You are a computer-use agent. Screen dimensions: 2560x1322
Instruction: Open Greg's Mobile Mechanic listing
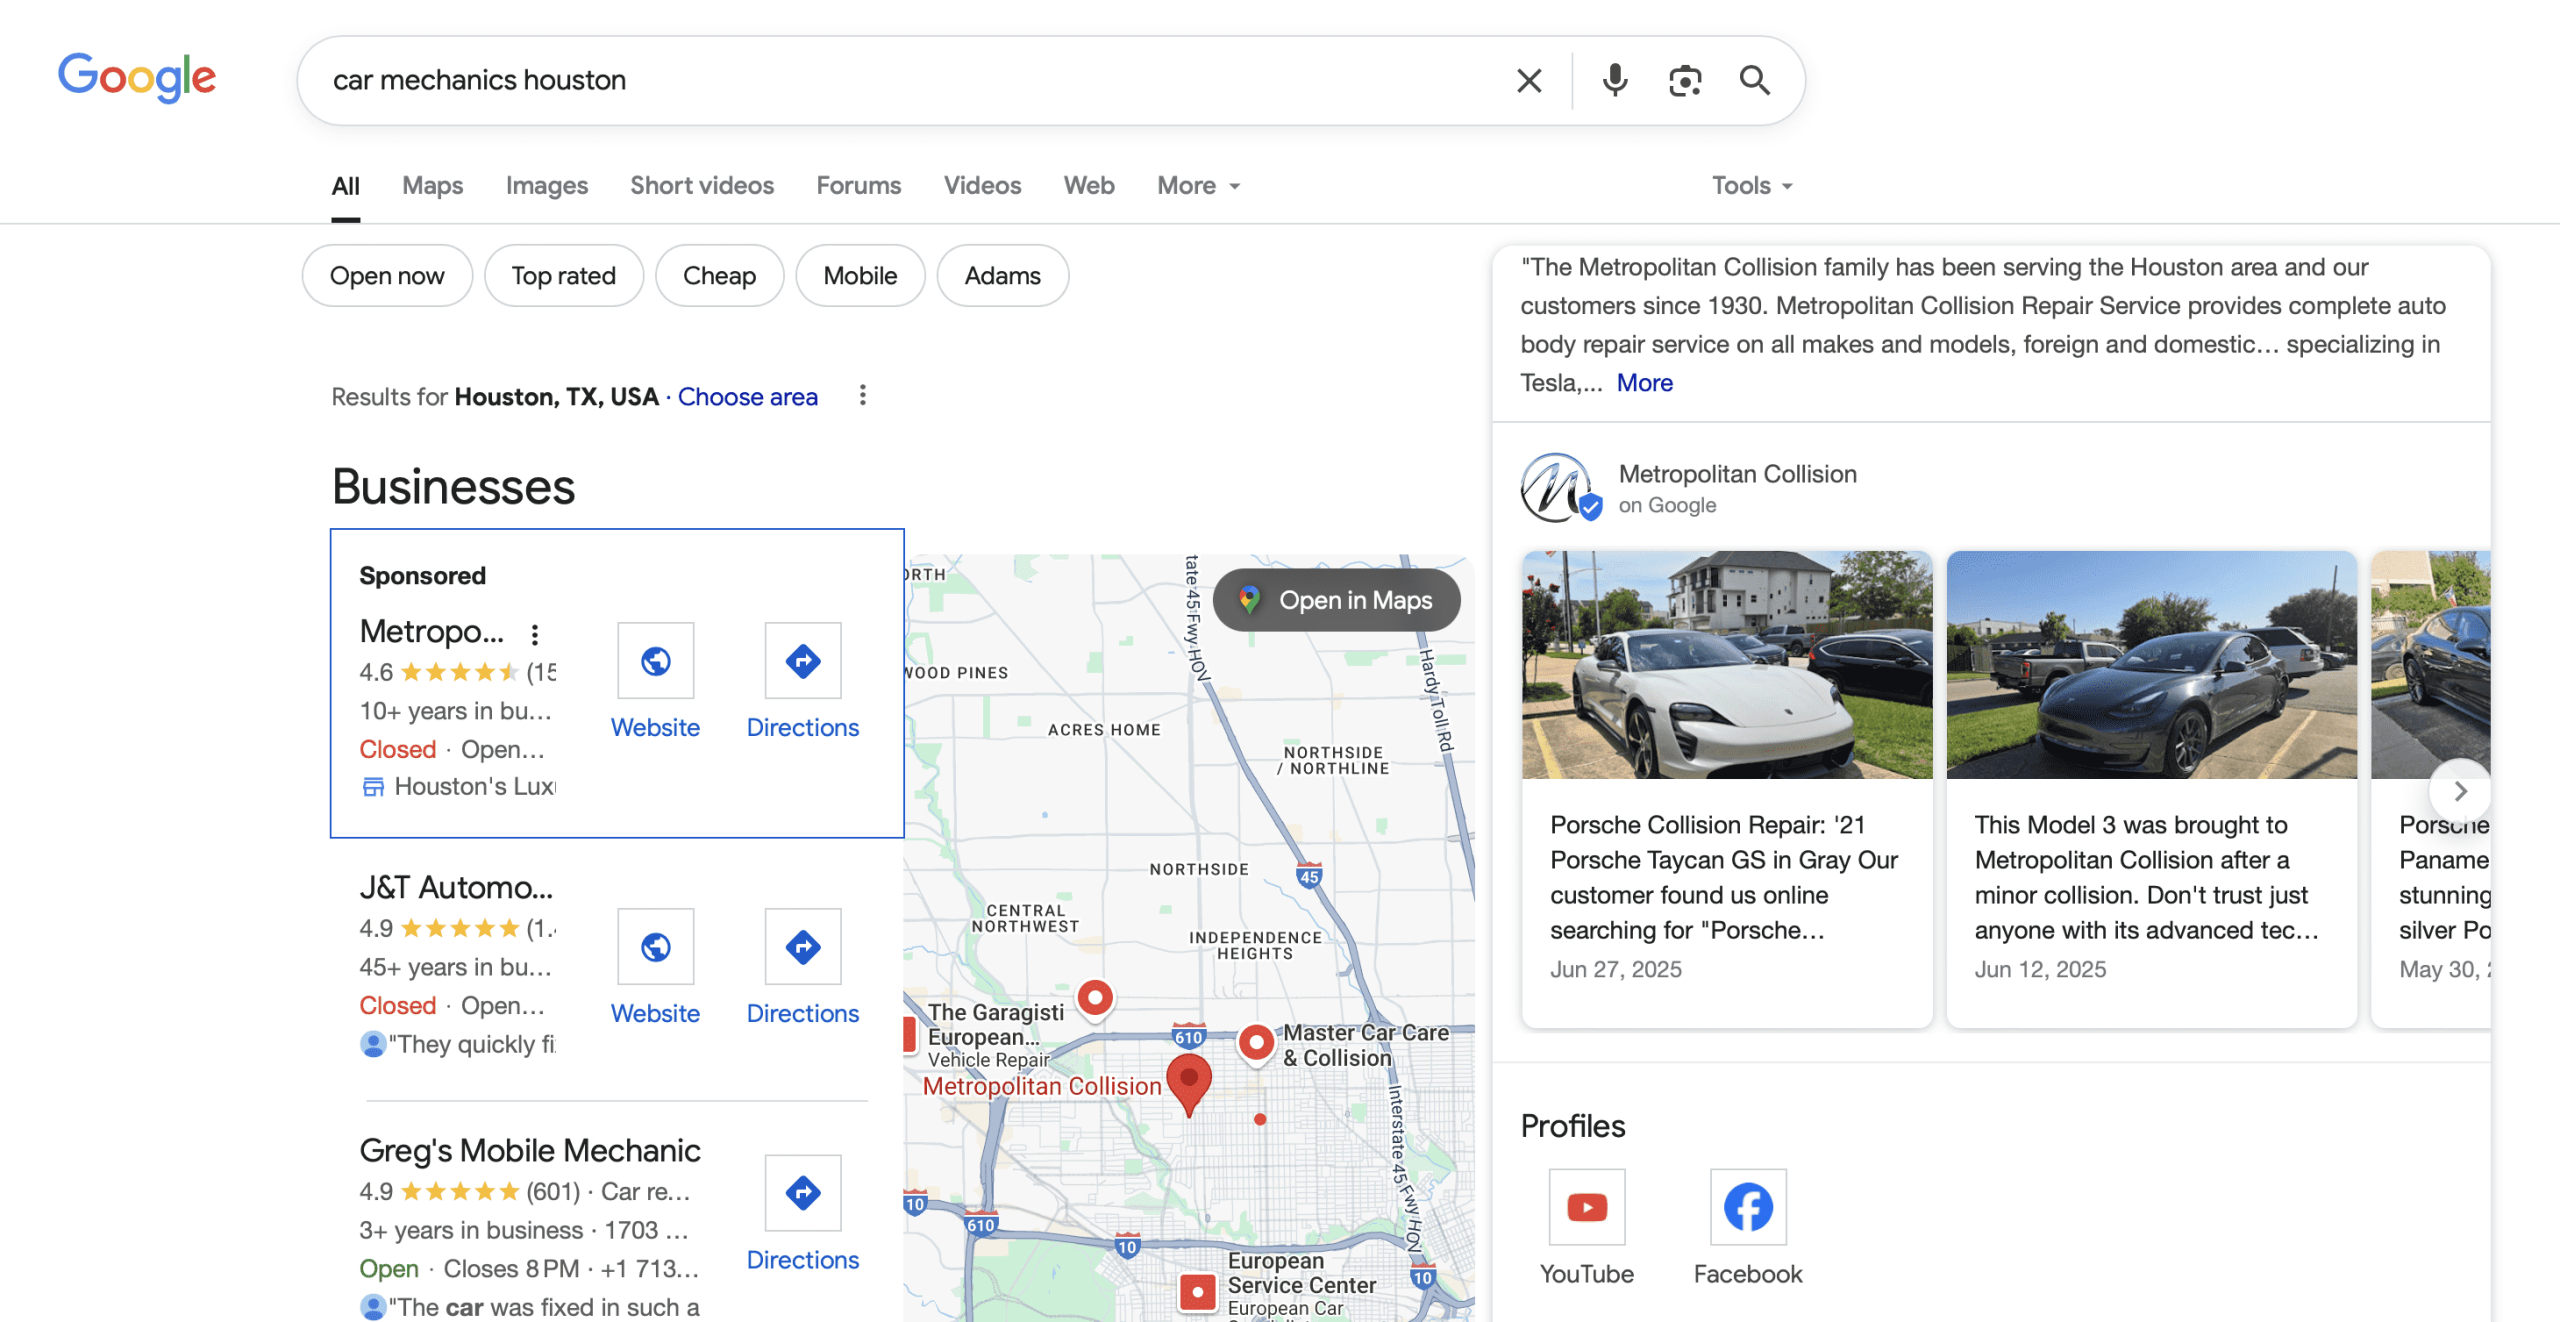coord(530,1150)
